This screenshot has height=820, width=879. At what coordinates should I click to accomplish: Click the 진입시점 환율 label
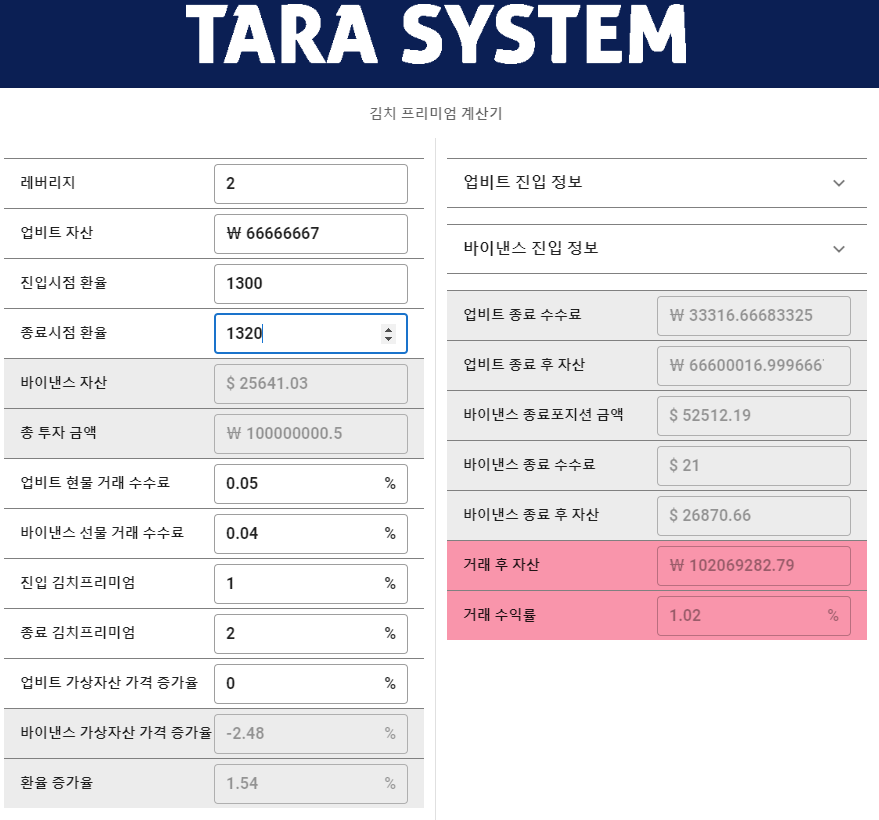pos(63,282)
